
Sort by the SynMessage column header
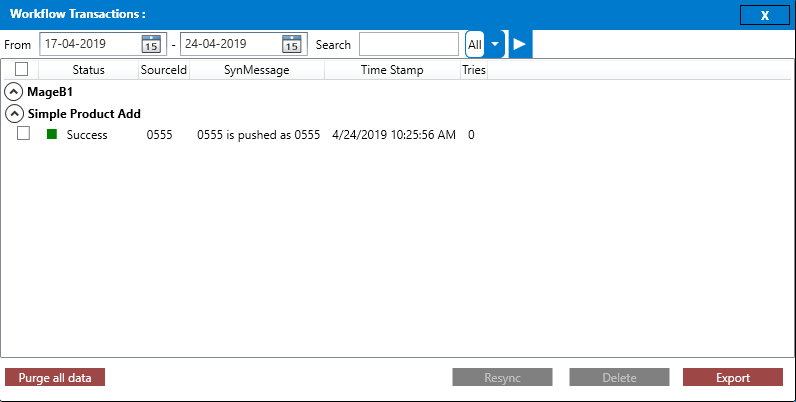(x=256, y=70)
